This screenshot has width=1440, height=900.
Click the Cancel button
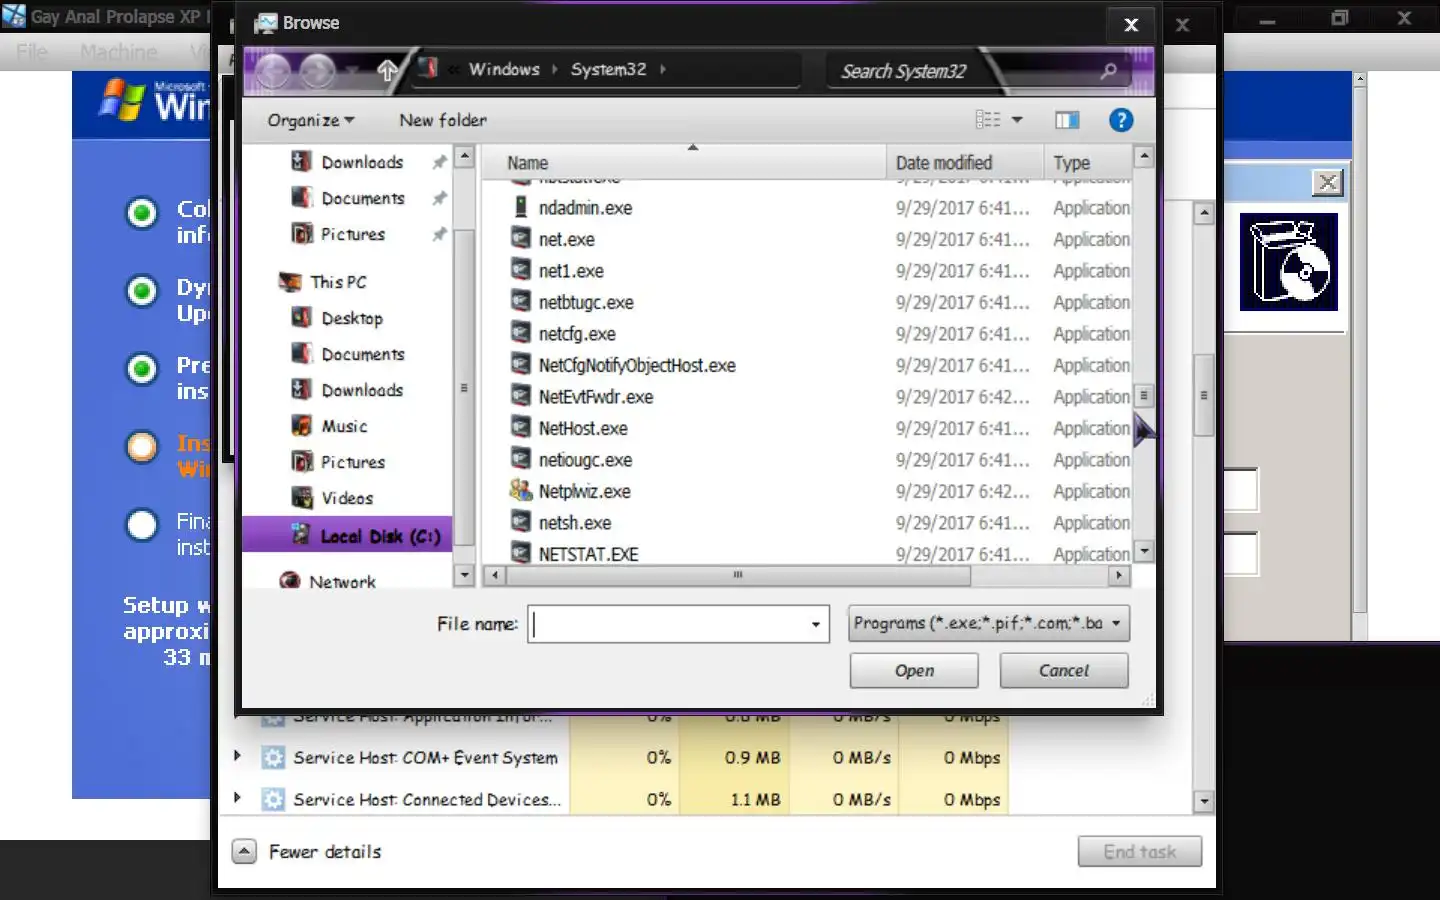click(x=1064, y=671)
